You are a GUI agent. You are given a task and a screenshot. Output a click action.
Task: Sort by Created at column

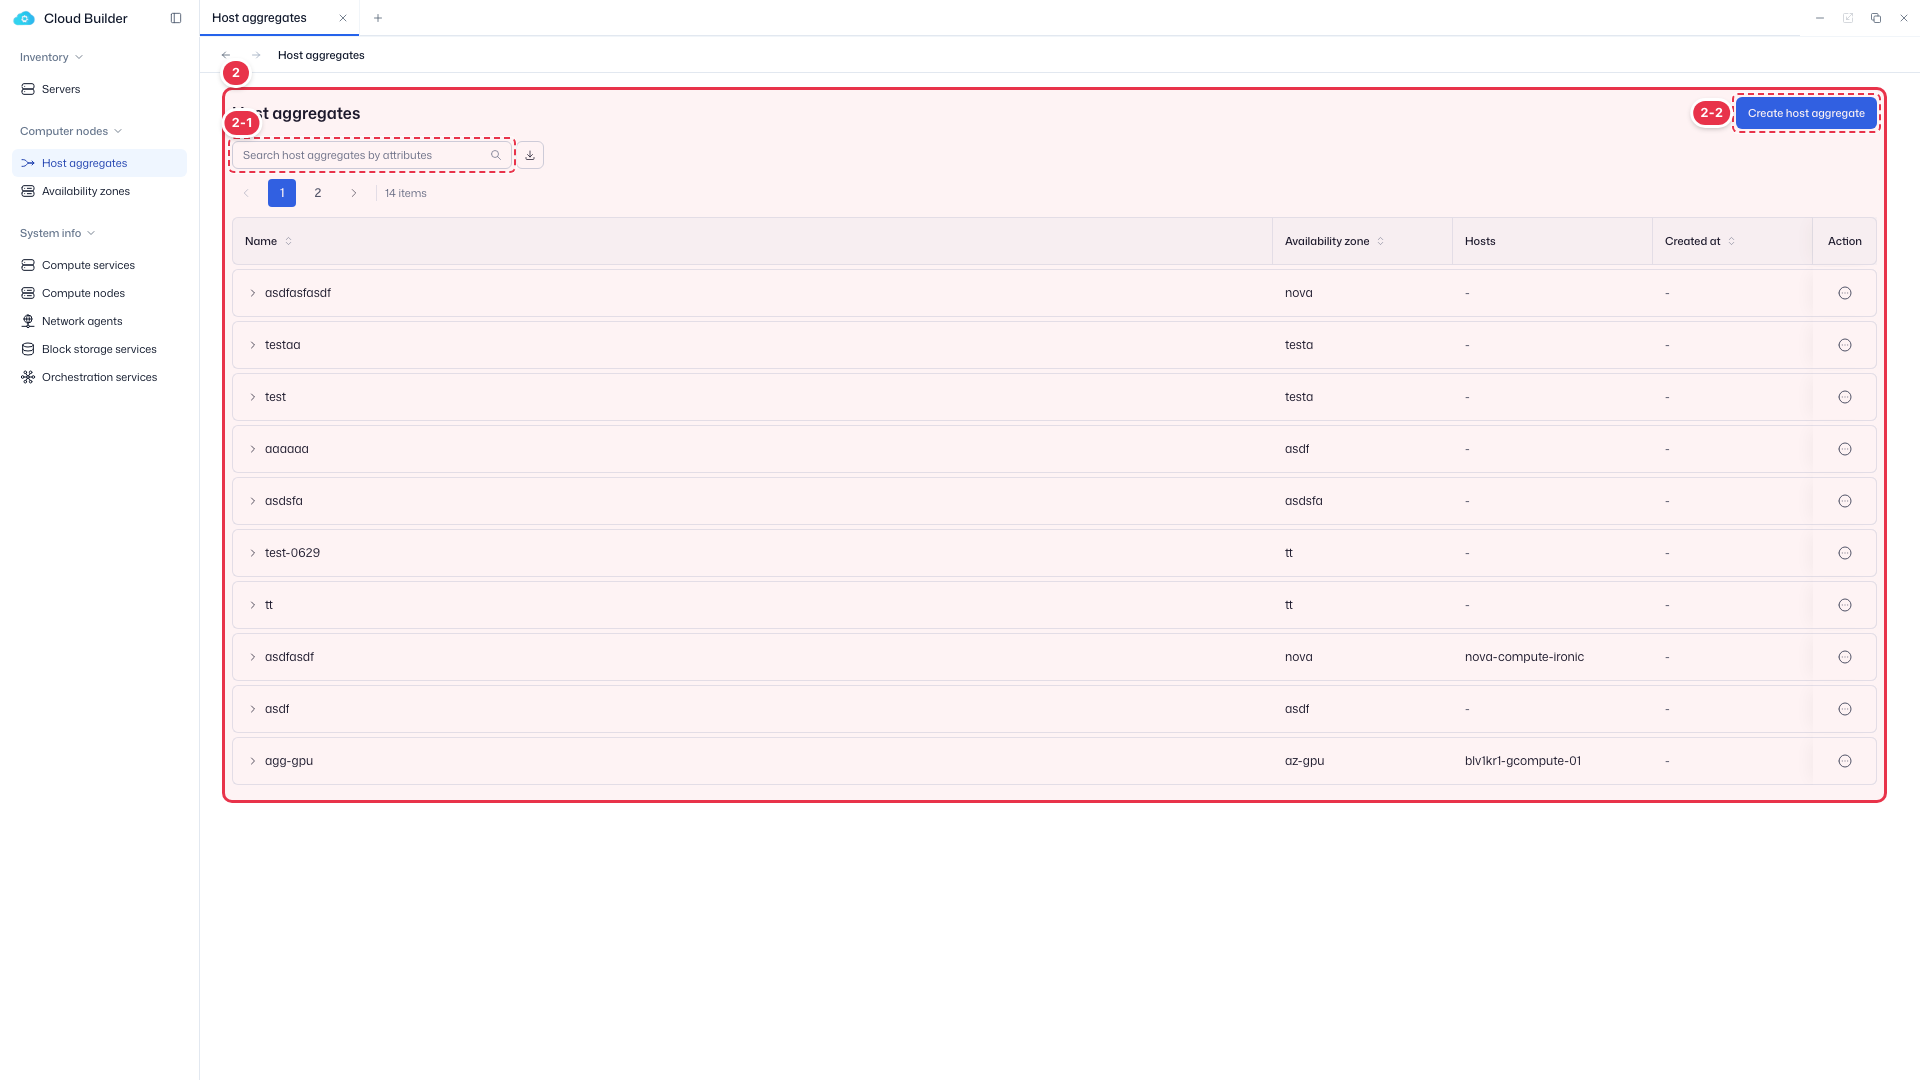pyautogui.click(x=1732, y=241)
